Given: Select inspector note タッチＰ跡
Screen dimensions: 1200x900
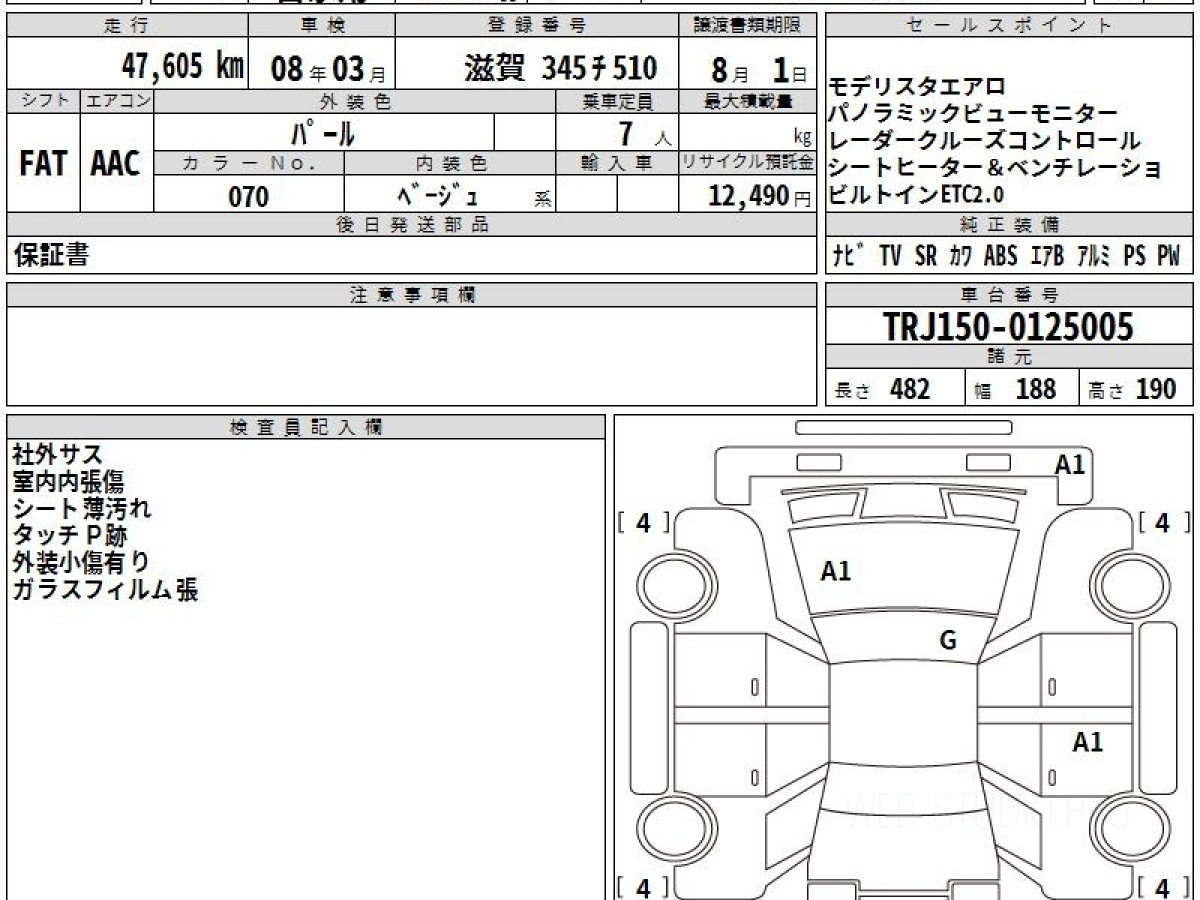Looking at the screenshot, I should coord(69,536).
